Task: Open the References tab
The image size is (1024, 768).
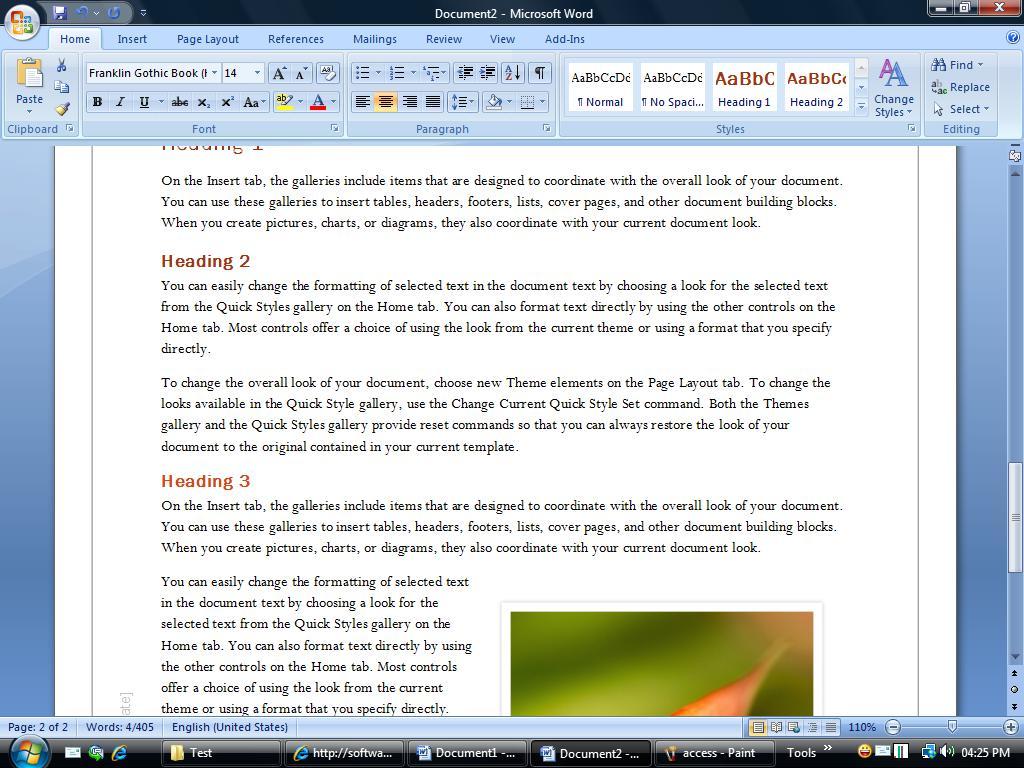Action: point(295,39)
